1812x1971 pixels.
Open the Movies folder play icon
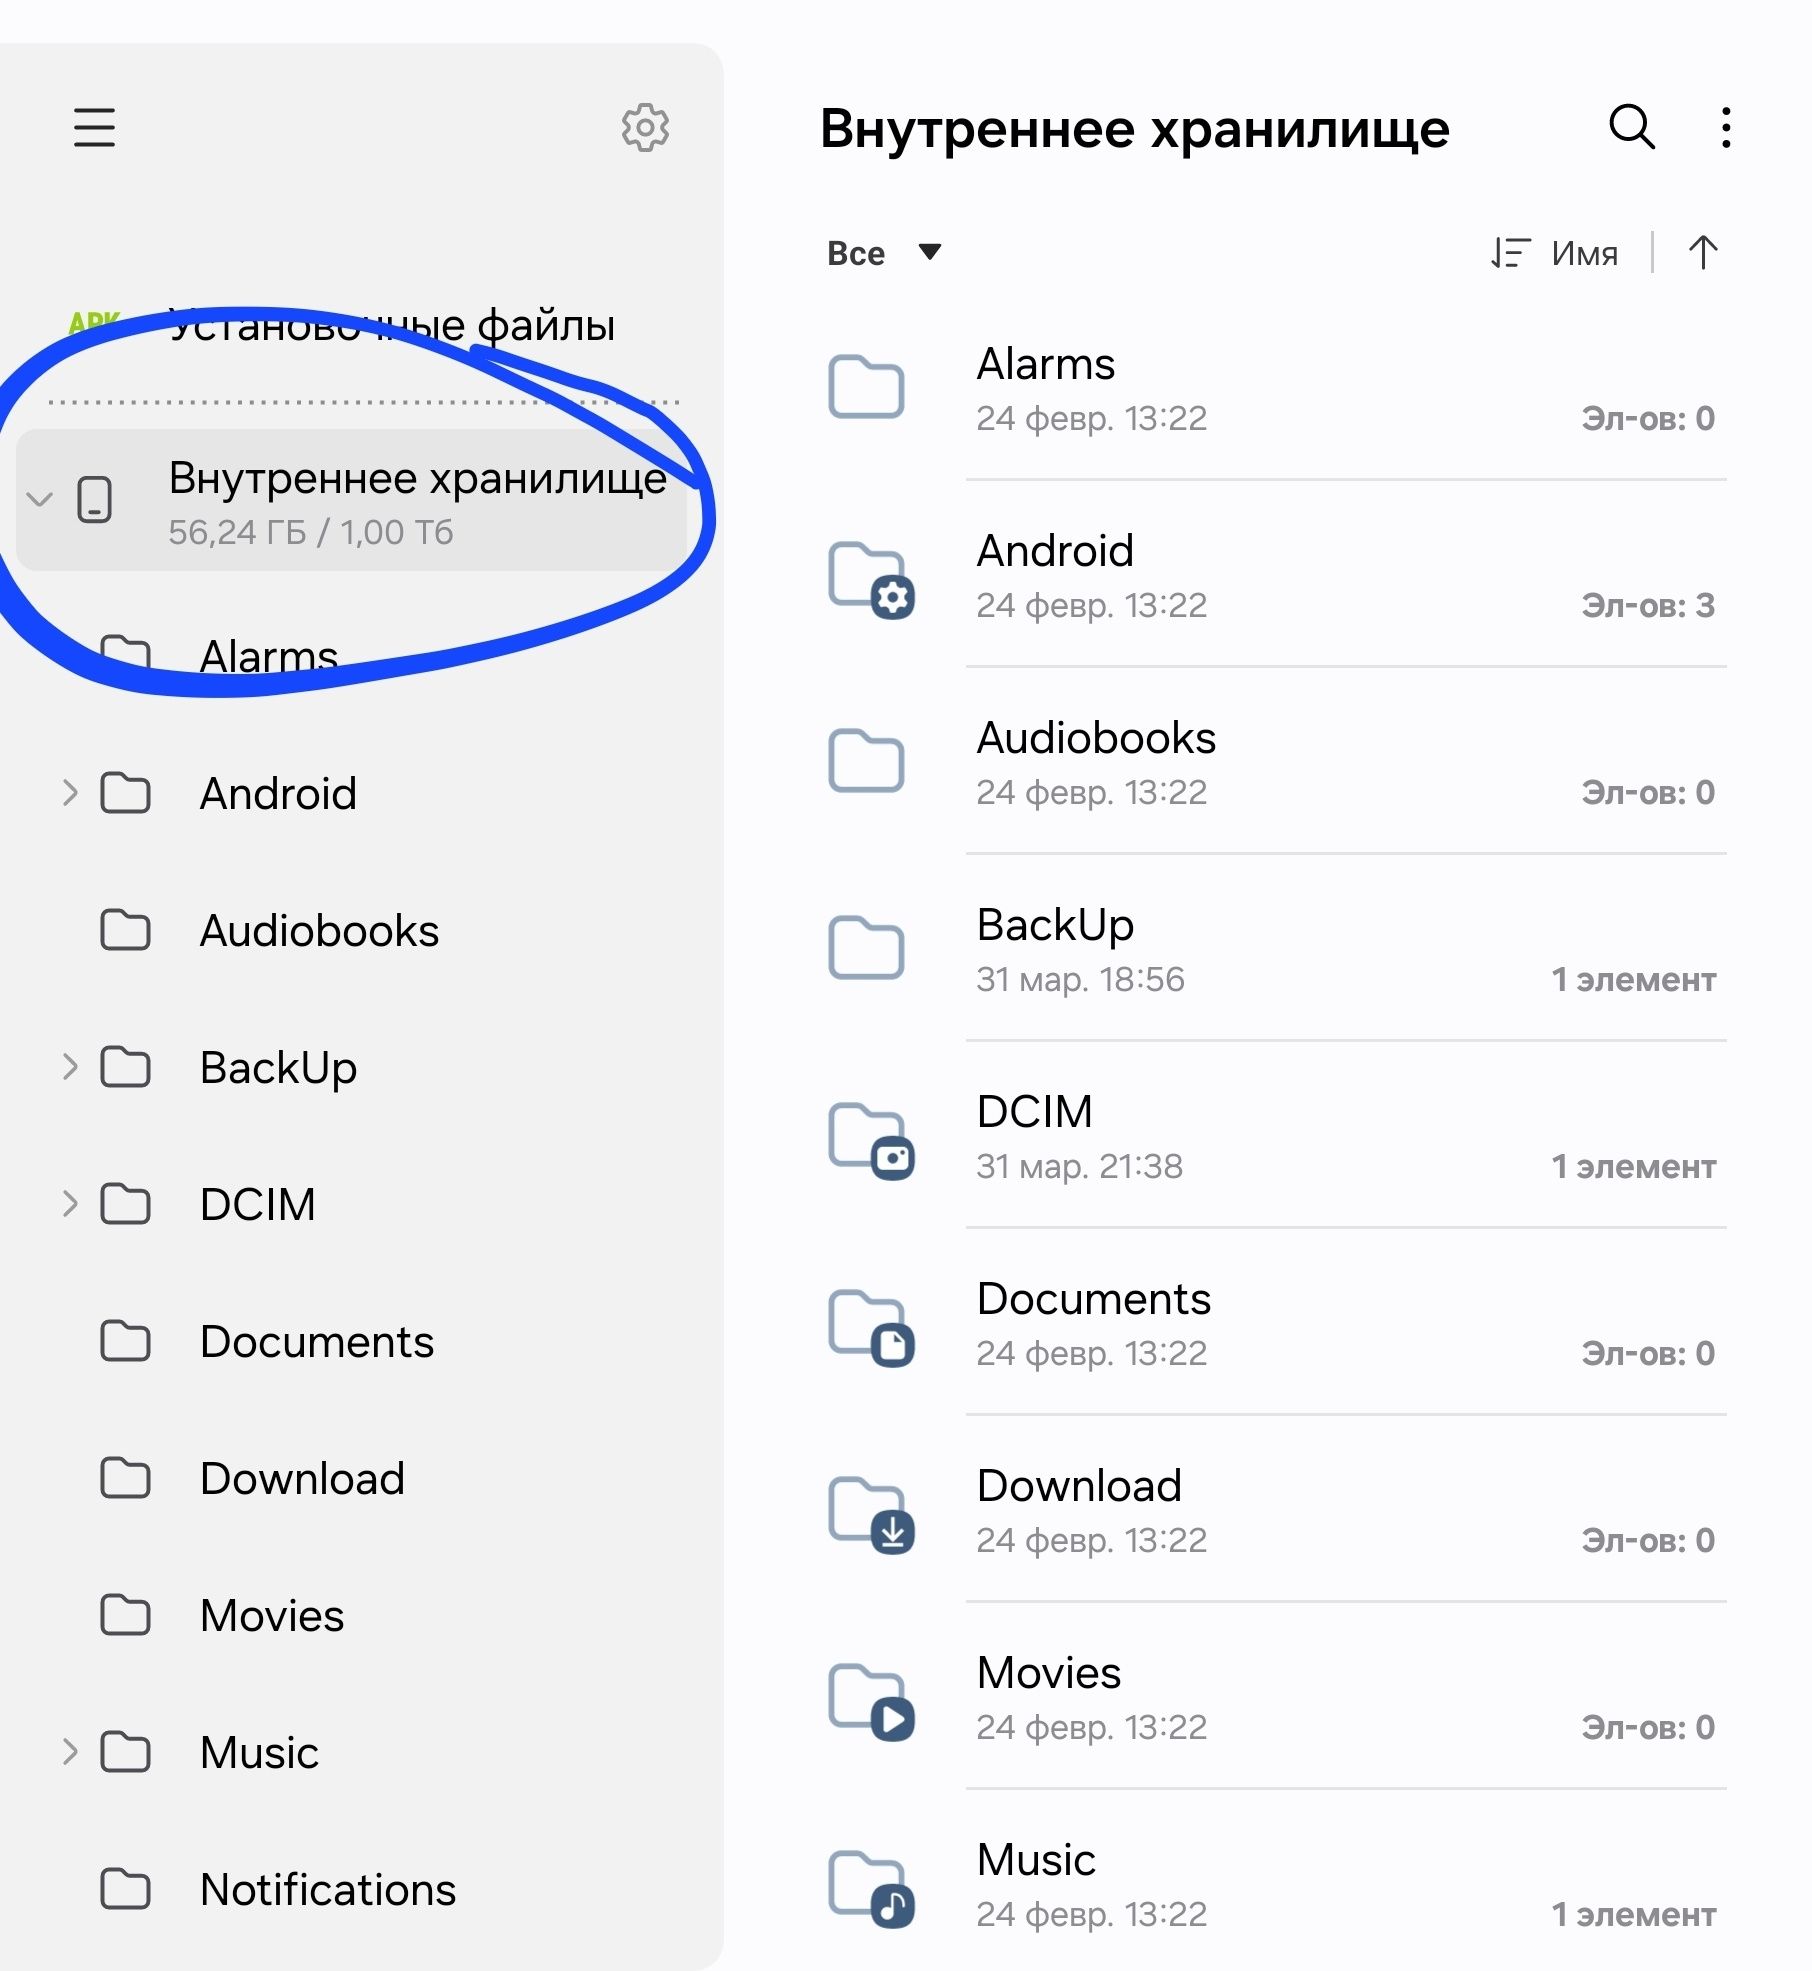[871, 1701]
